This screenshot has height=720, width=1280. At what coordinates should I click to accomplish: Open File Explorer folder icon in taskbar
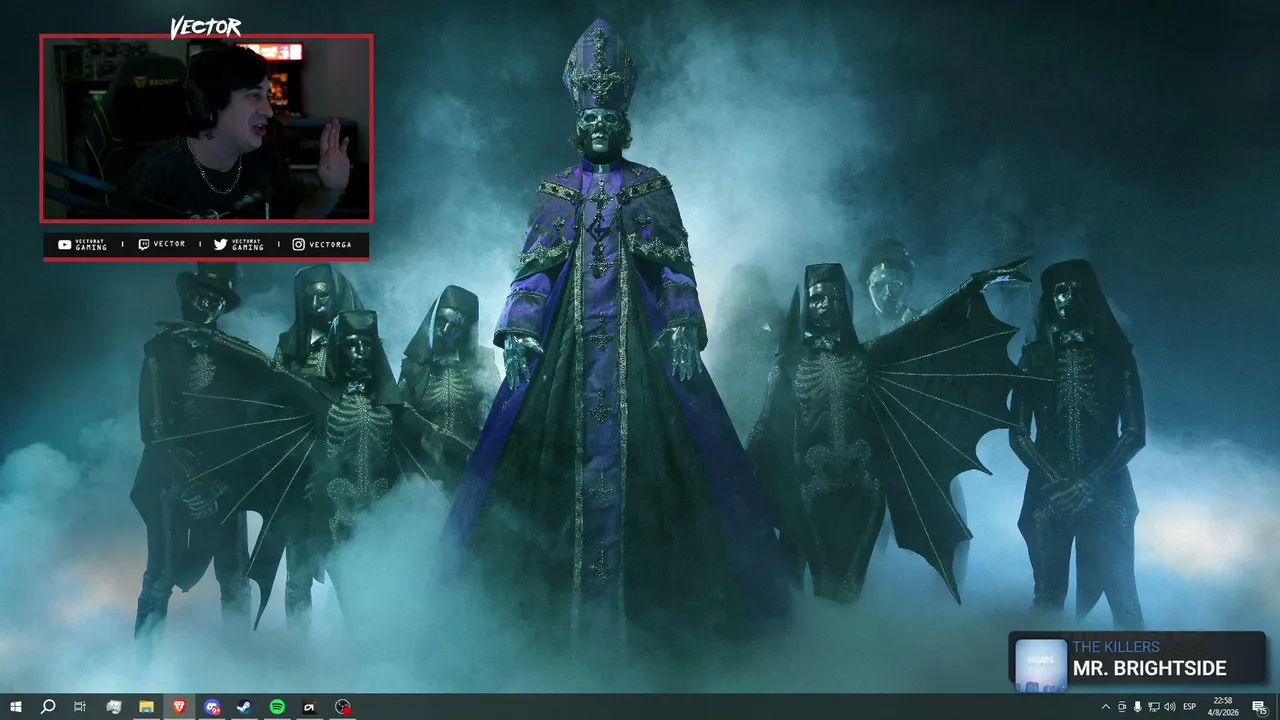[146, 707]
